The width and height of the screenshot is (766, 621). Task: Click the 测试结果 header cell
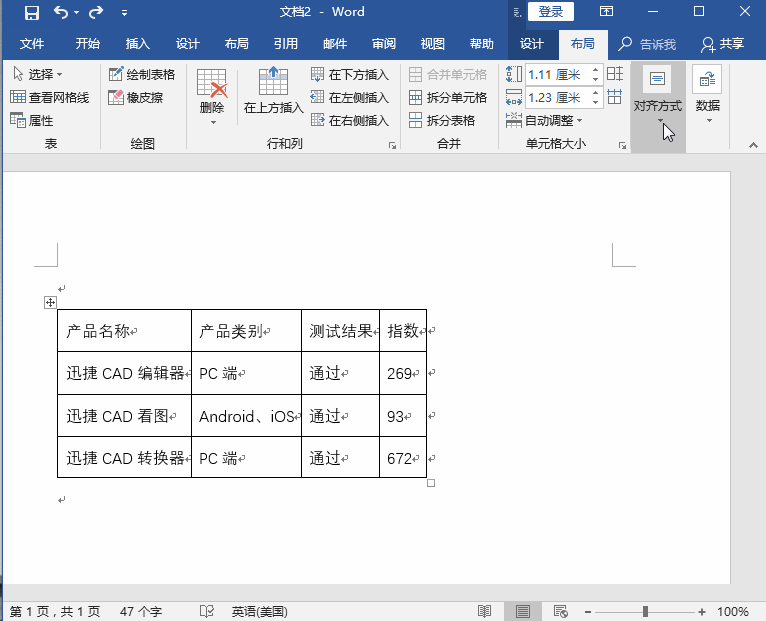tap(340, 331)
